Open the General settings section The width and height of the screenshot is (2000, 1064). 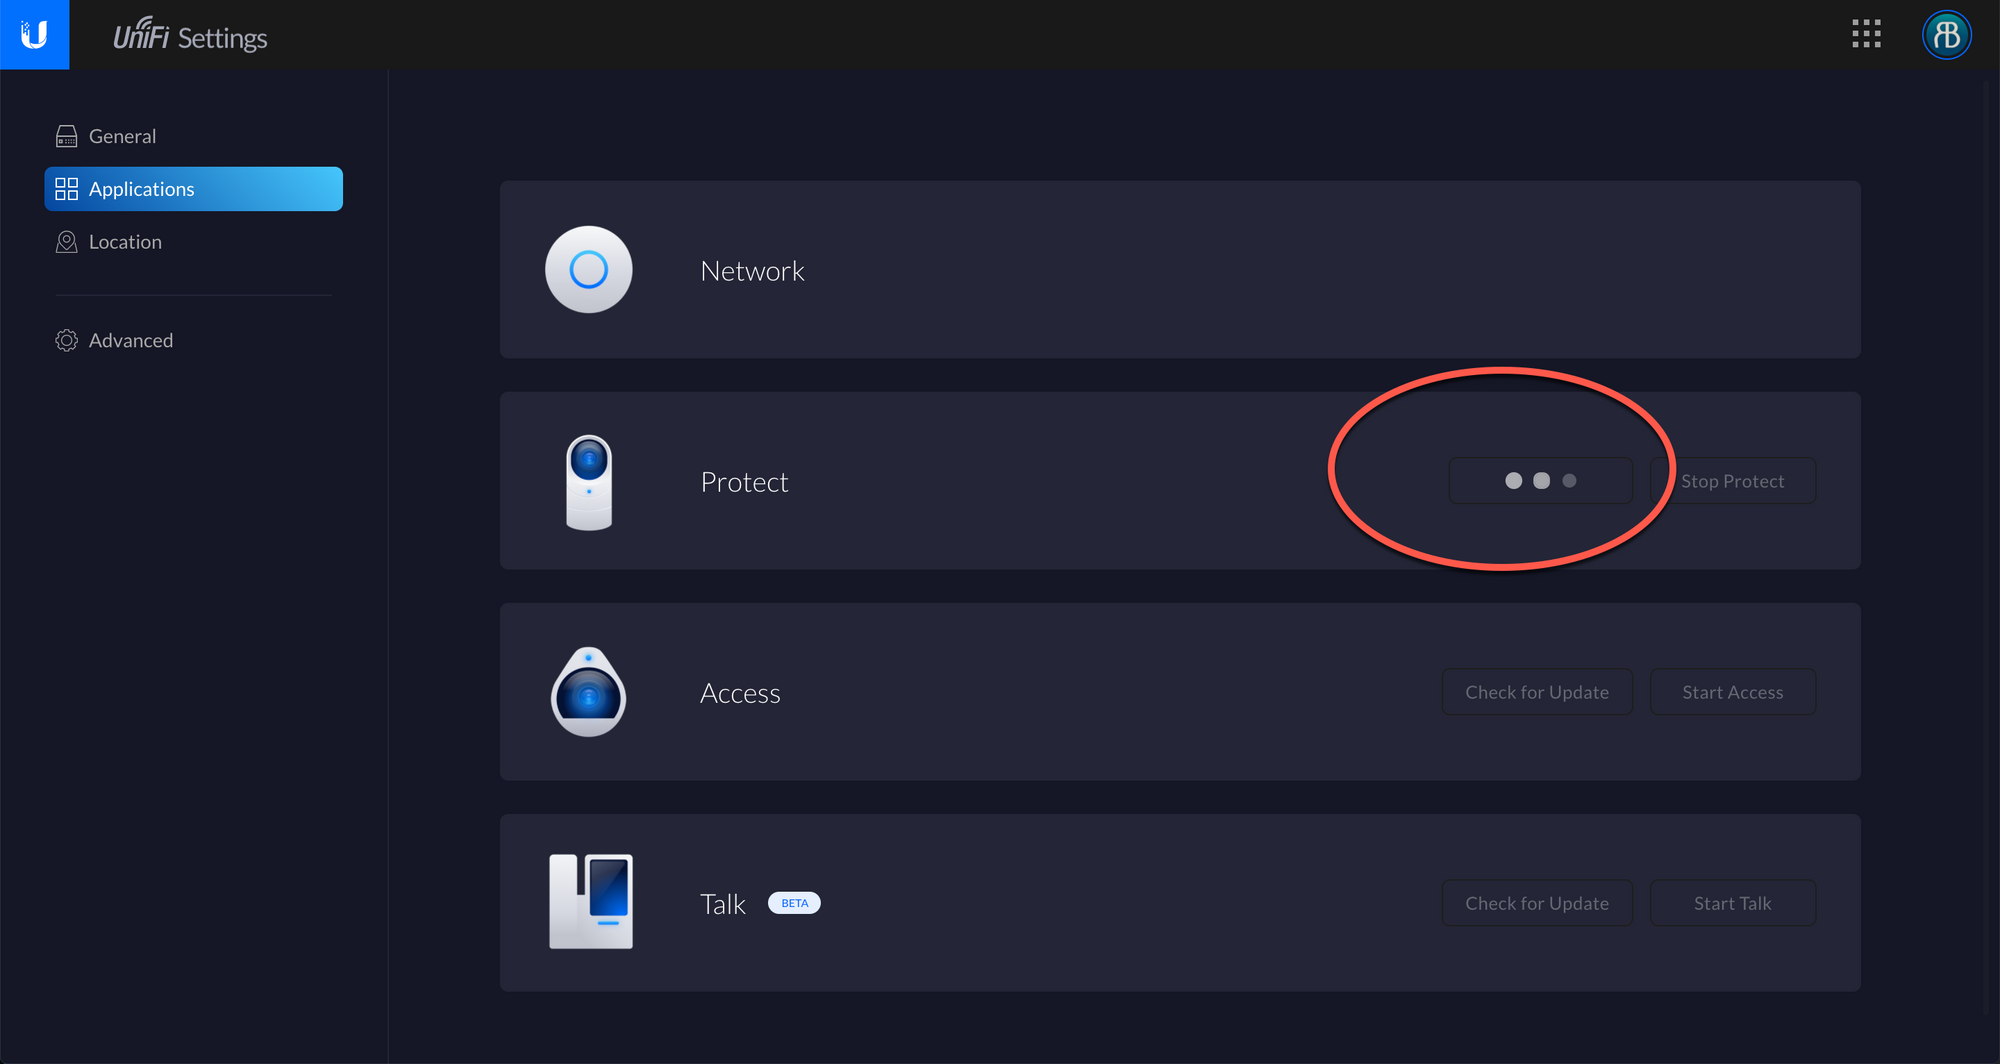122,136
